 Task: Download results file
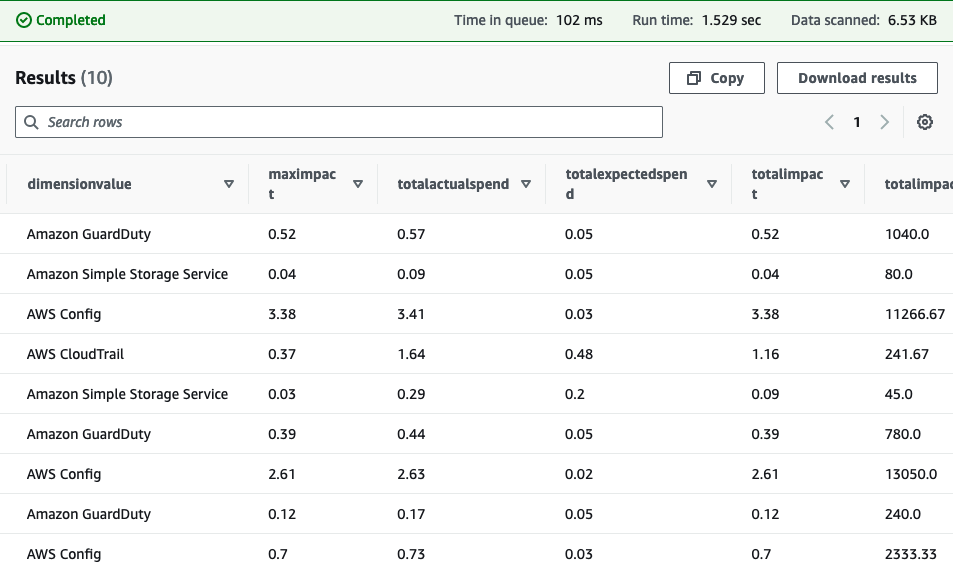pyautogui.click(x=857, y=78)
